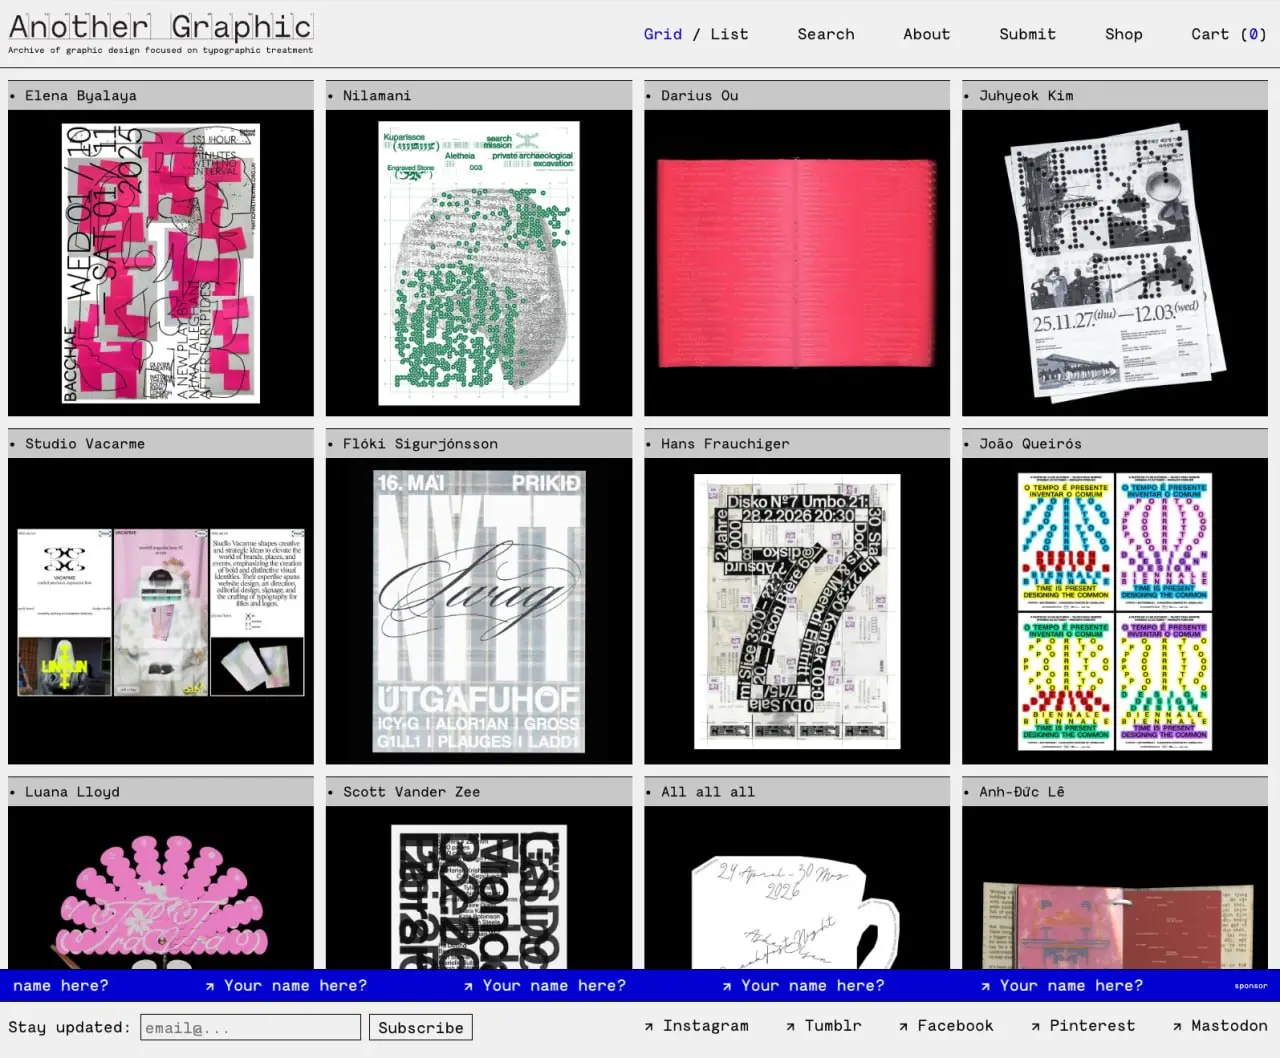The height and width of the screenshot is (1058, 1280).
Task: Open Nilamani's green dotted poster thumbnail
Action: click(479, 263)
